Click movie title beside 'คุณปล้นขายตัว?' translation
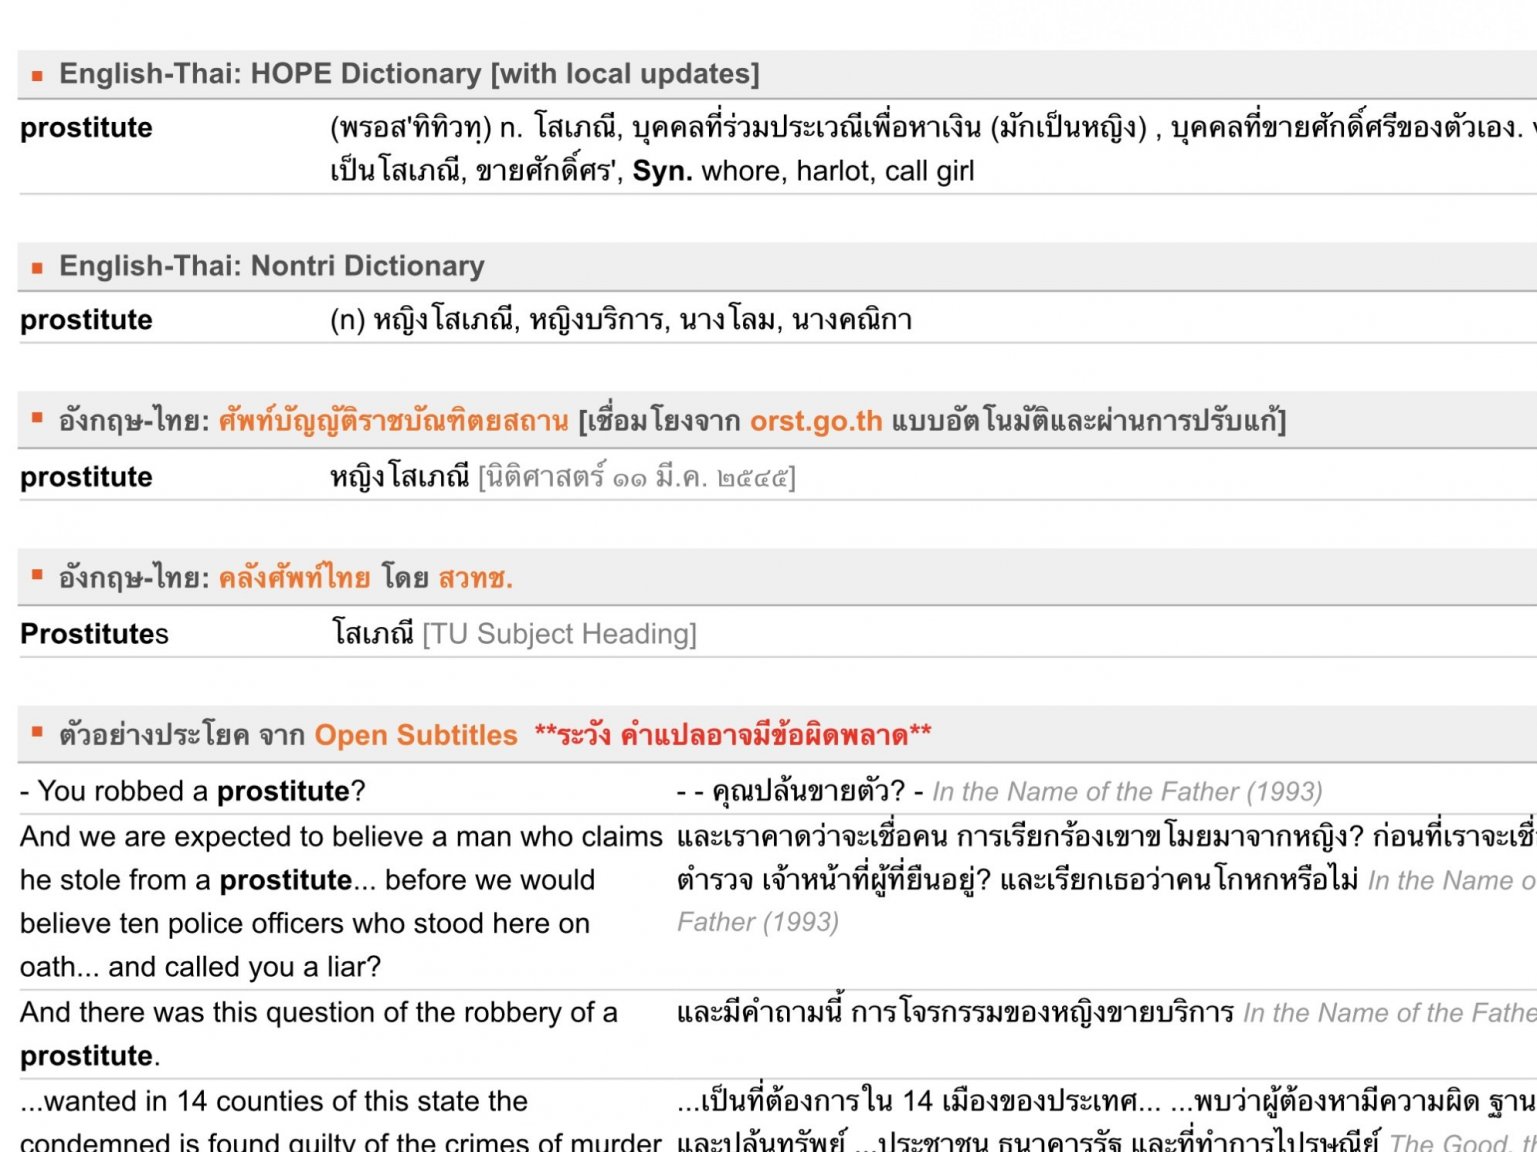 tap(1127, 792)
